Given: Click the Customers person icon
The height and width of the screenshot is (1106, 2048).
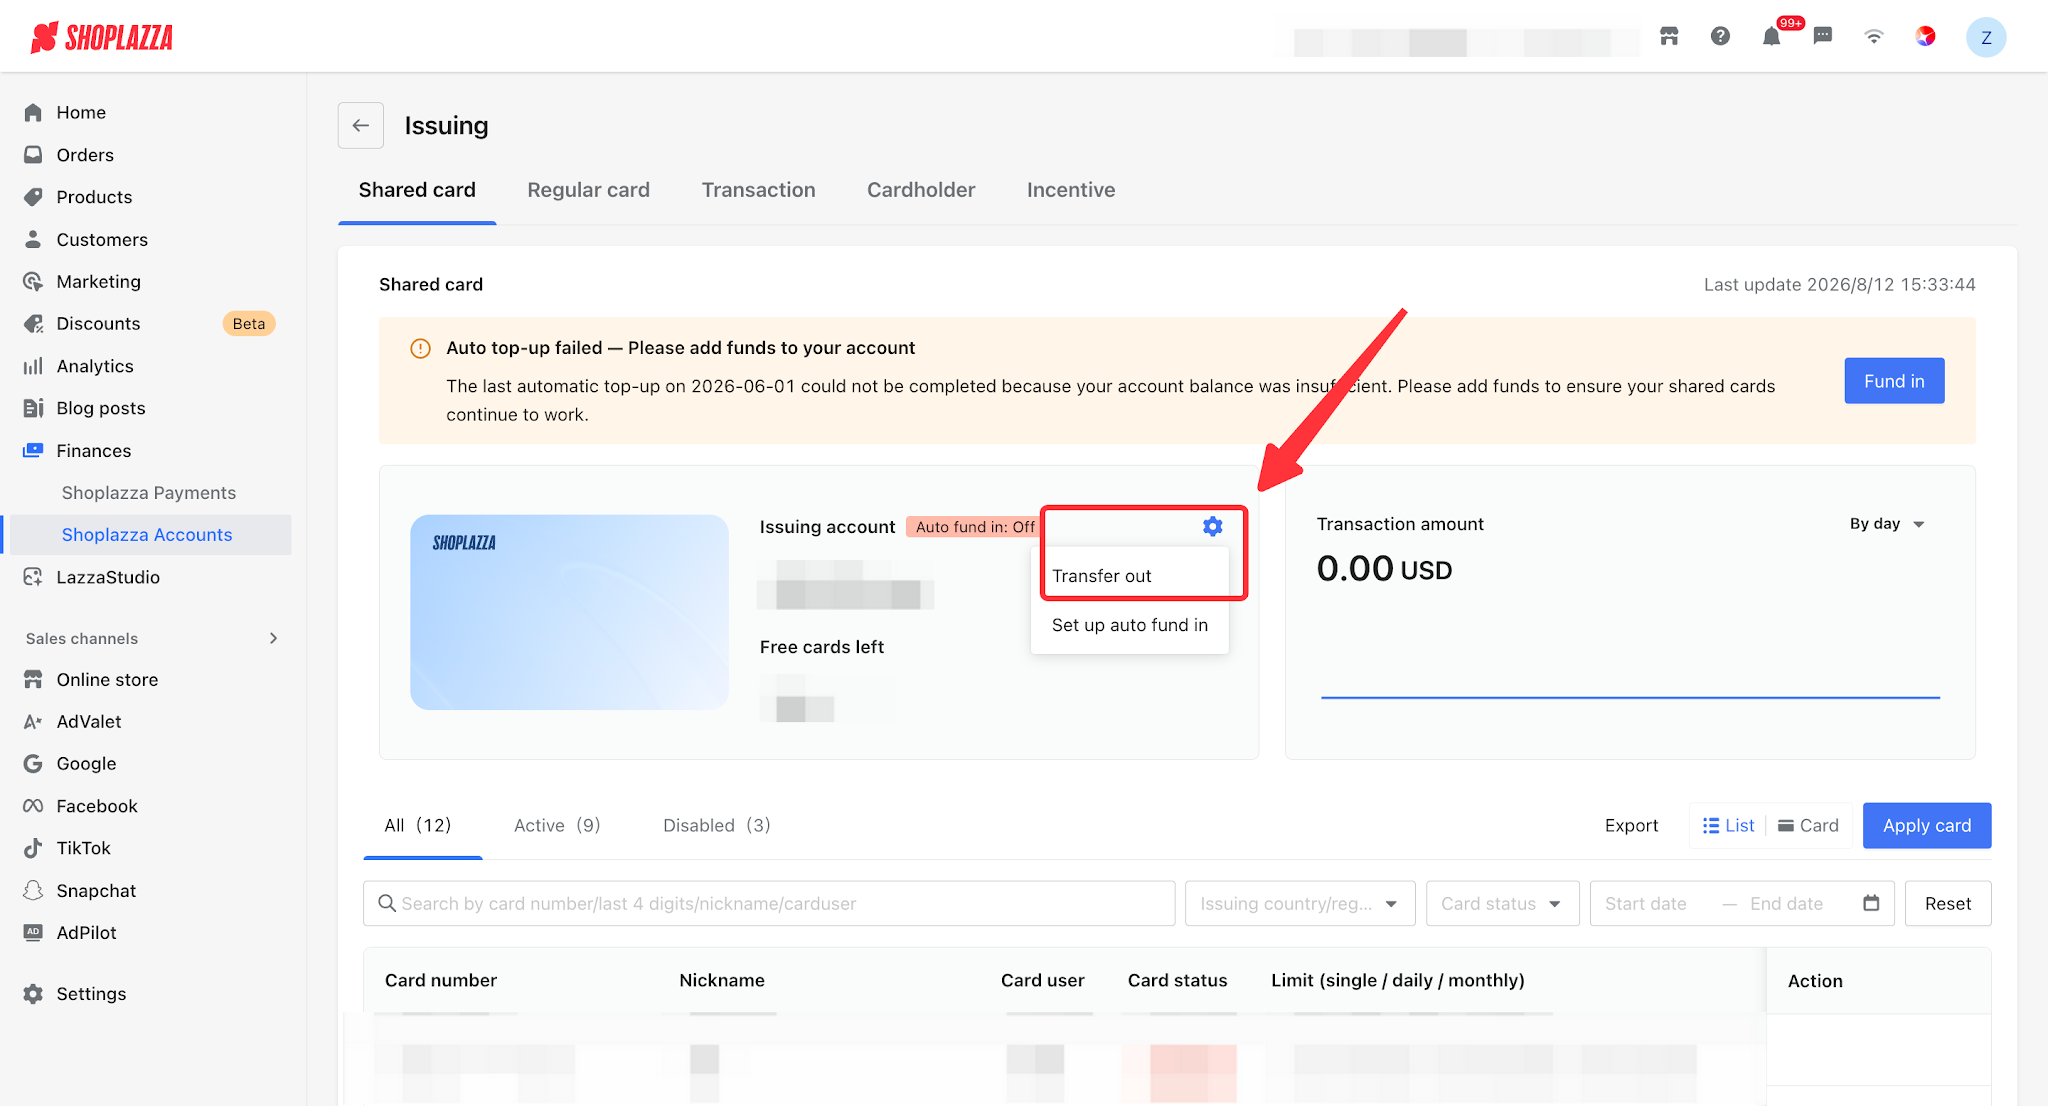Looking at the screenshot, I should click(33, 239).
